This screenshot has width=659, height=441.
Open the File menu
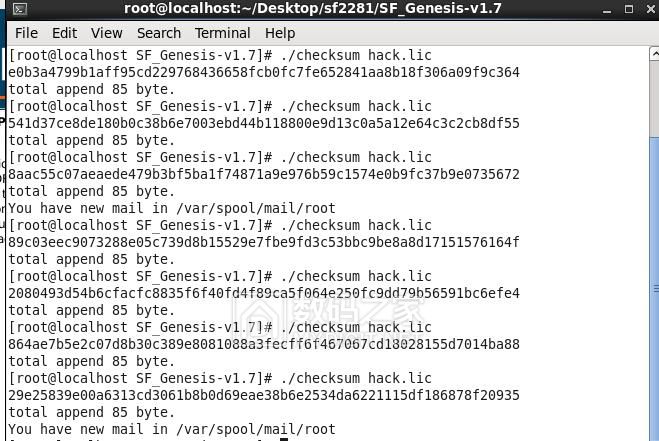pyautogui.click(x=26, y=33)
